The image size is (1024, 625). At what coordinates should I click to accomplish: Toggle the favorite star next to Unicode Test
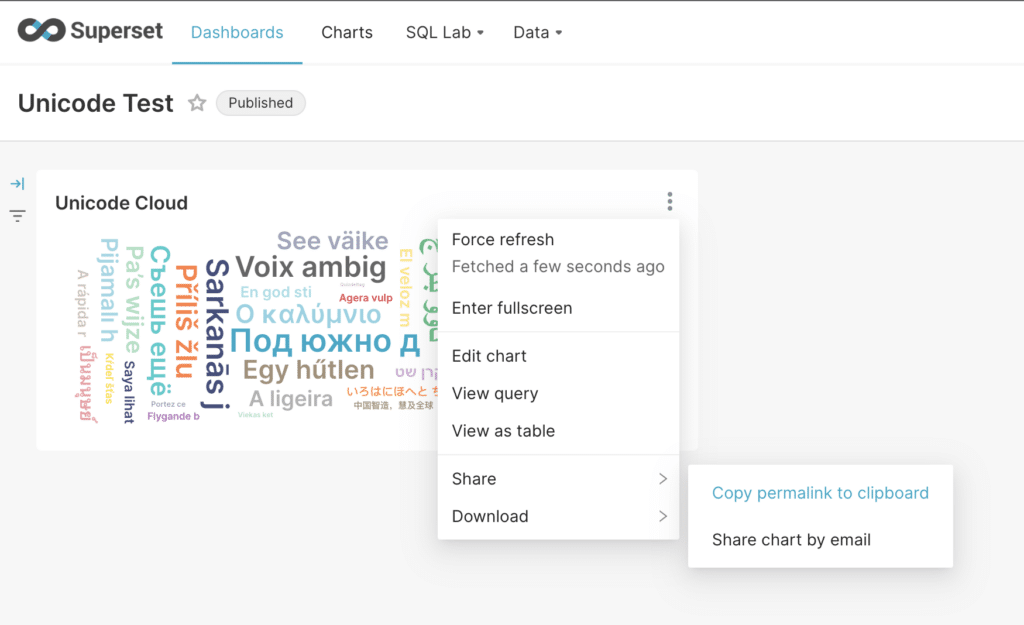(x=197, y=103)
